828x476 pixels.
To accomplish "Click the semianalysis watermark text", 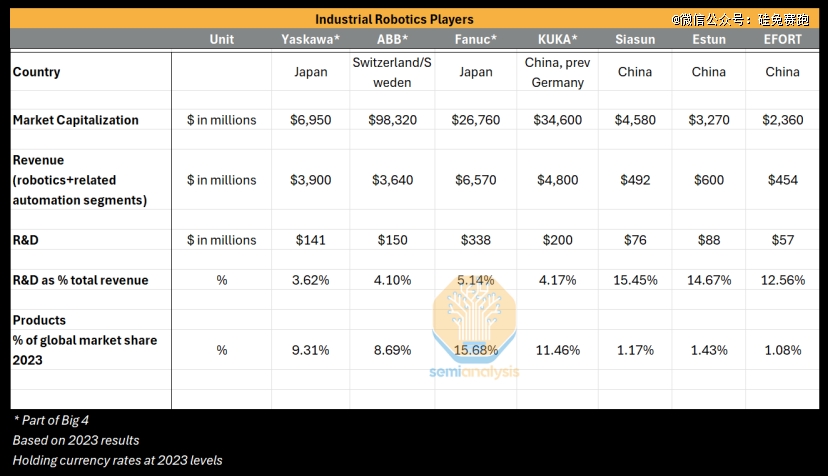I will pos(474,372).
